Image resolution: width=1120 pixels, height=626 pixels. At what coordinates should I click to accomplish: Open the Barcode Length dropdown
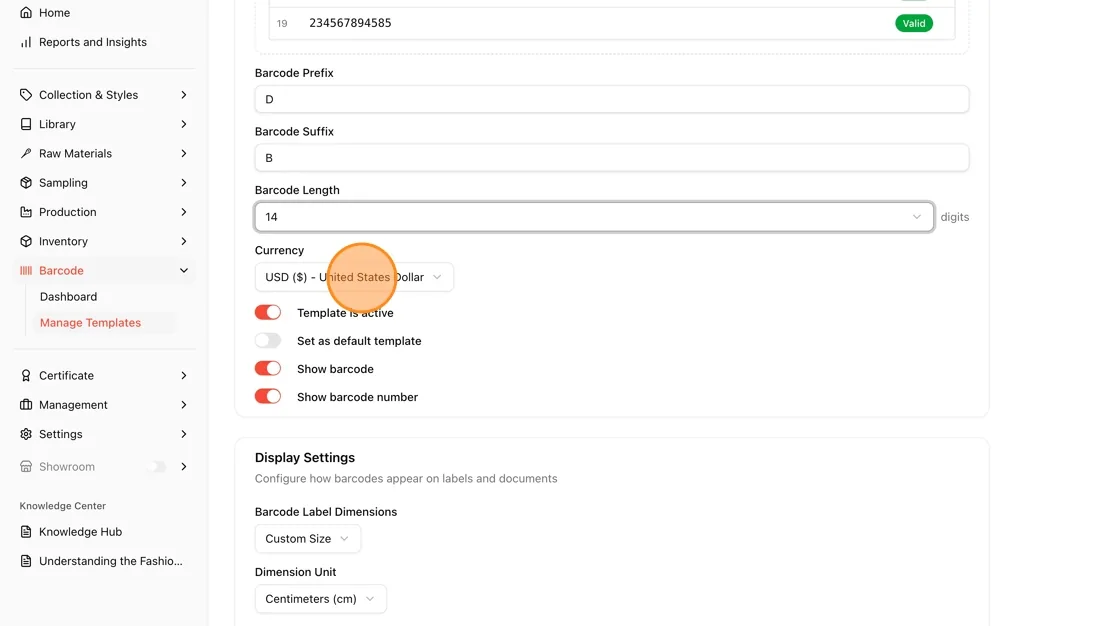coord(594,217)
